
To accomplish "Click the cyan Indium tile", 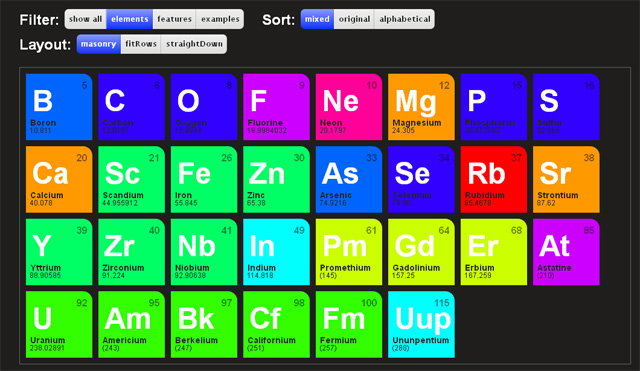I will (x=276, y=252).
